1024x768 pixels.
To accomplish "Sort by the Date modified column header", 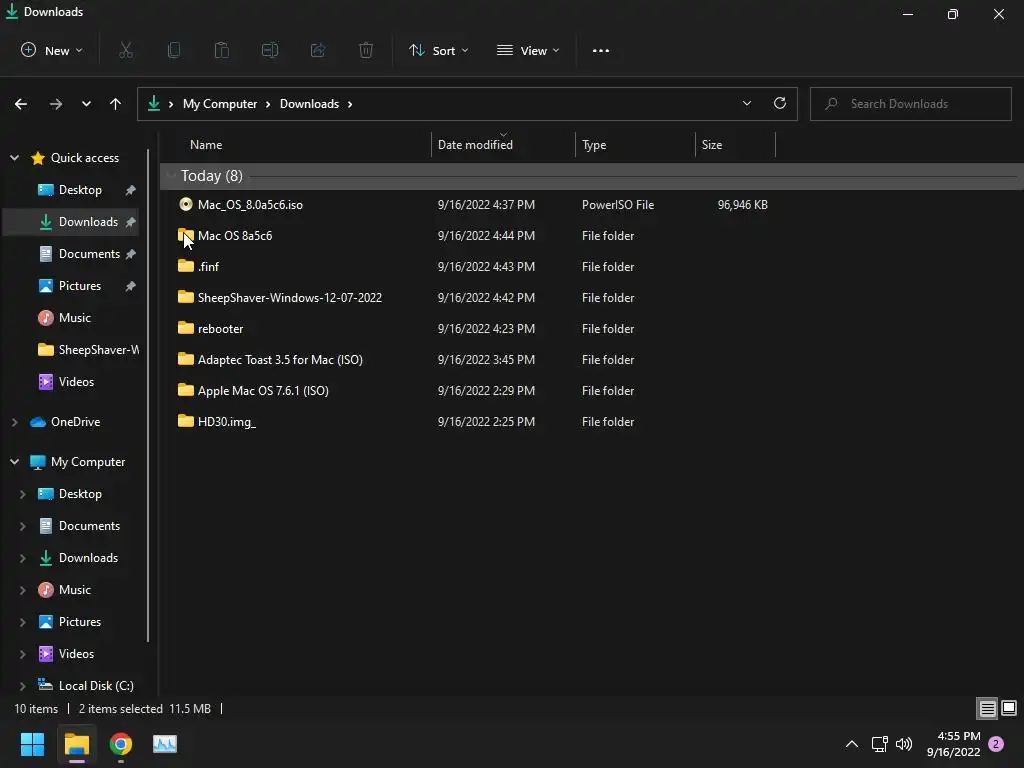I will [x=475, y=145].
